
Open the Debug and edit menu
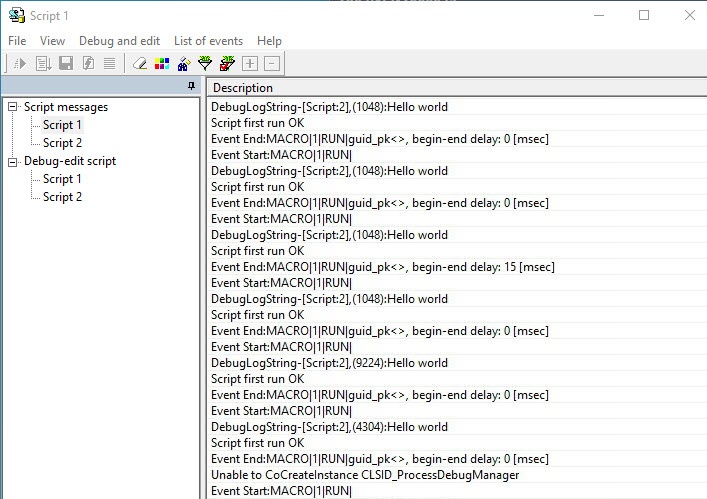119,41
